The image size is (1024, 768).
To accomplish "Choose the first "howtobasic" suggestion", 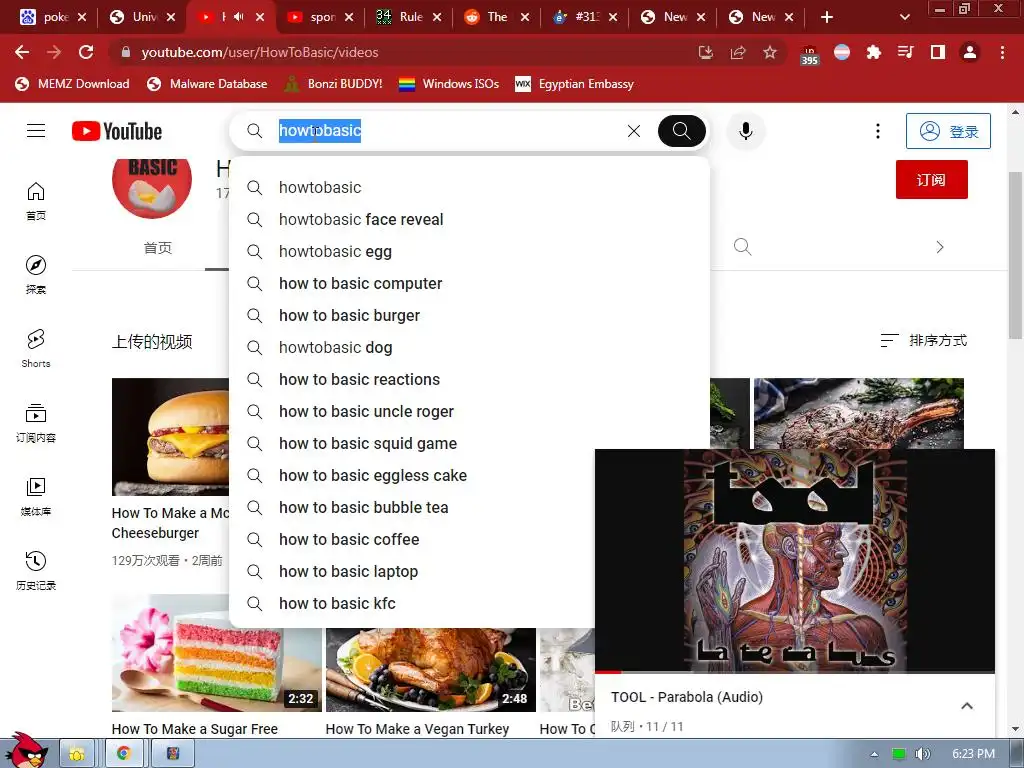I will click(469, 187).
